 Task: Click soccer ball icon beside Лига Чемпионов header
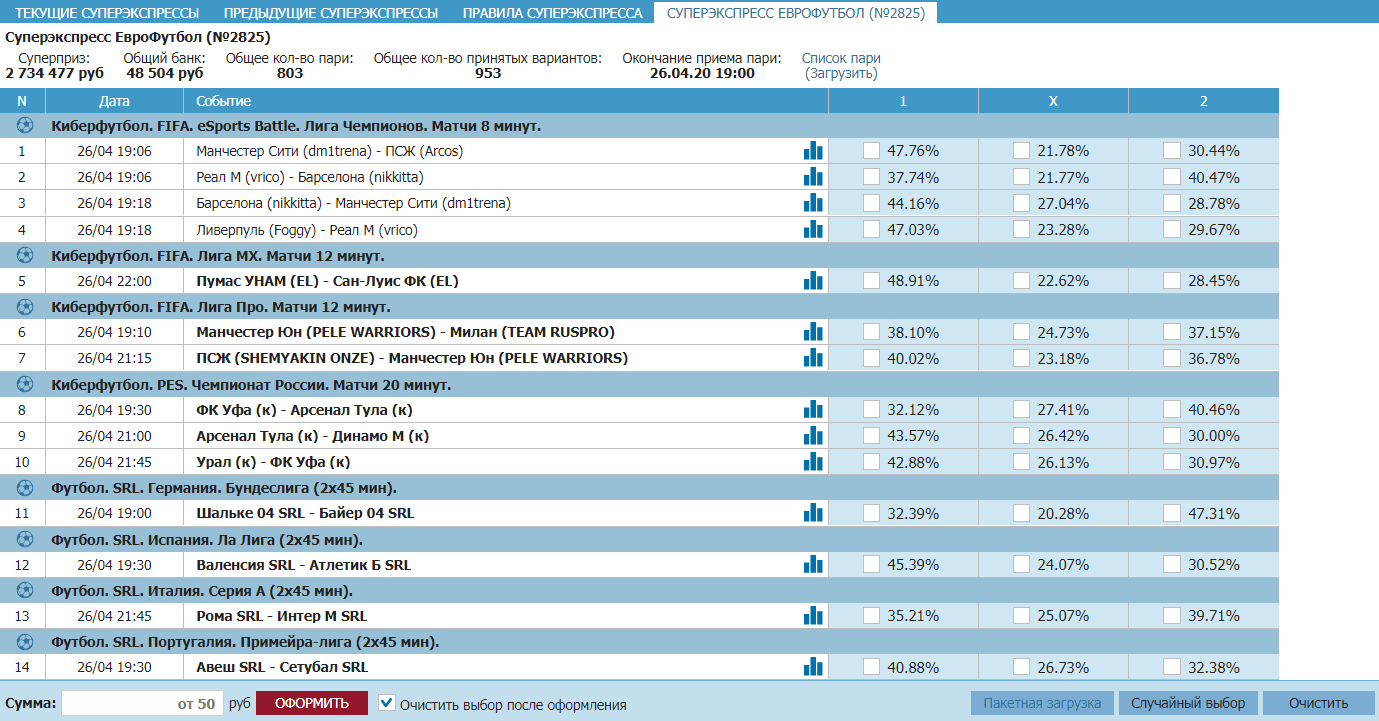click(25, 126)
